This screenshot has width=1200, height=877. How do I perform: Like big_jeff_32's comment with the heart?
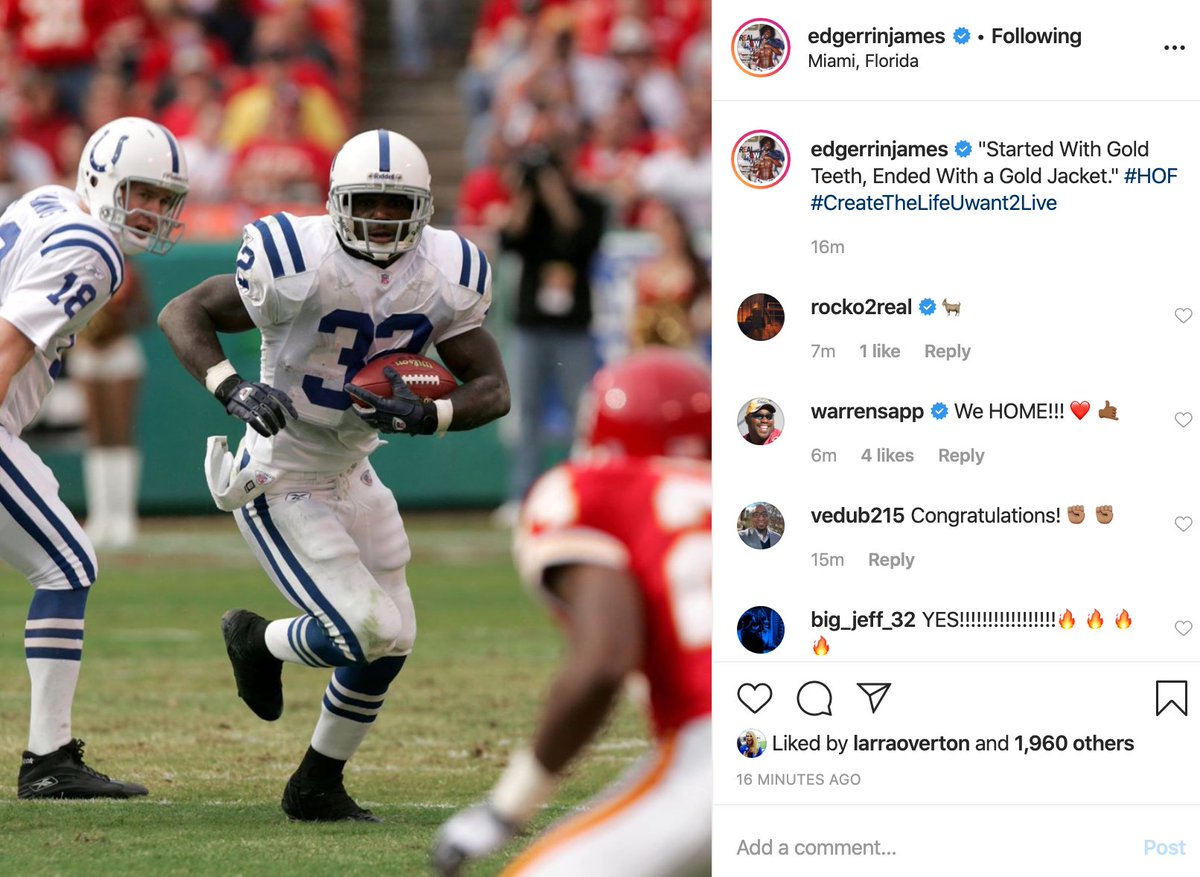(x=1183, y=628)
